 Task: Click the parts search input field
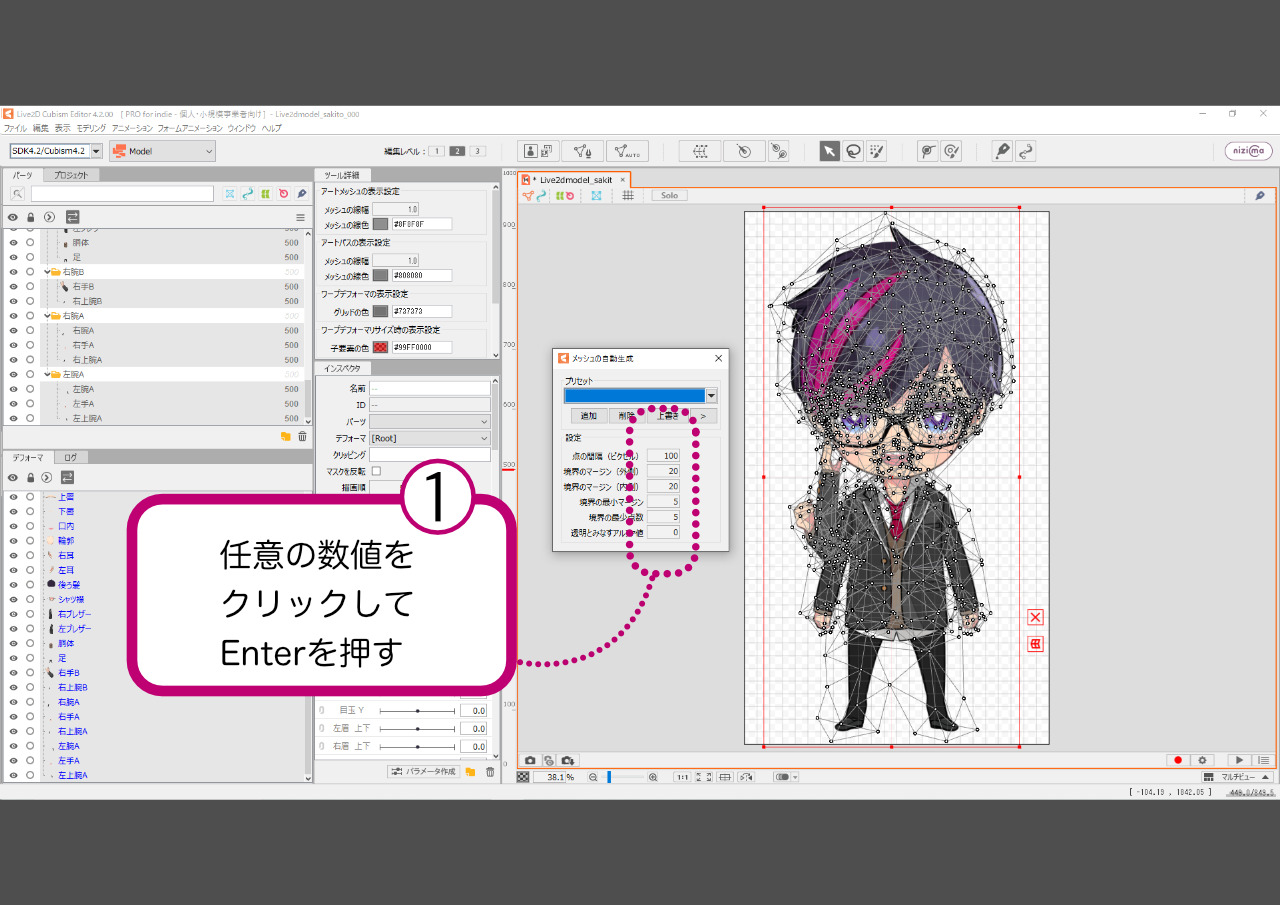click(122, 194)
